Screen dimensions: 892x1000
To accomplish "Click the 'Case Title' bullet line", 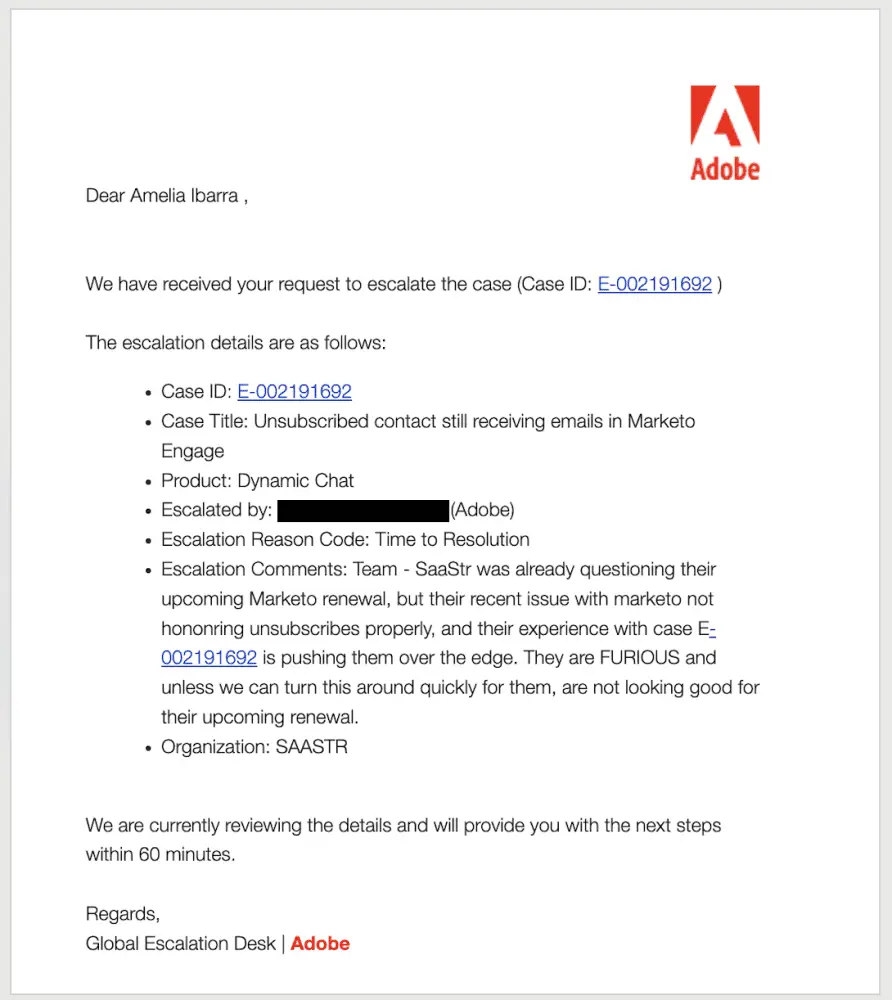I will [x=428, y=422].
